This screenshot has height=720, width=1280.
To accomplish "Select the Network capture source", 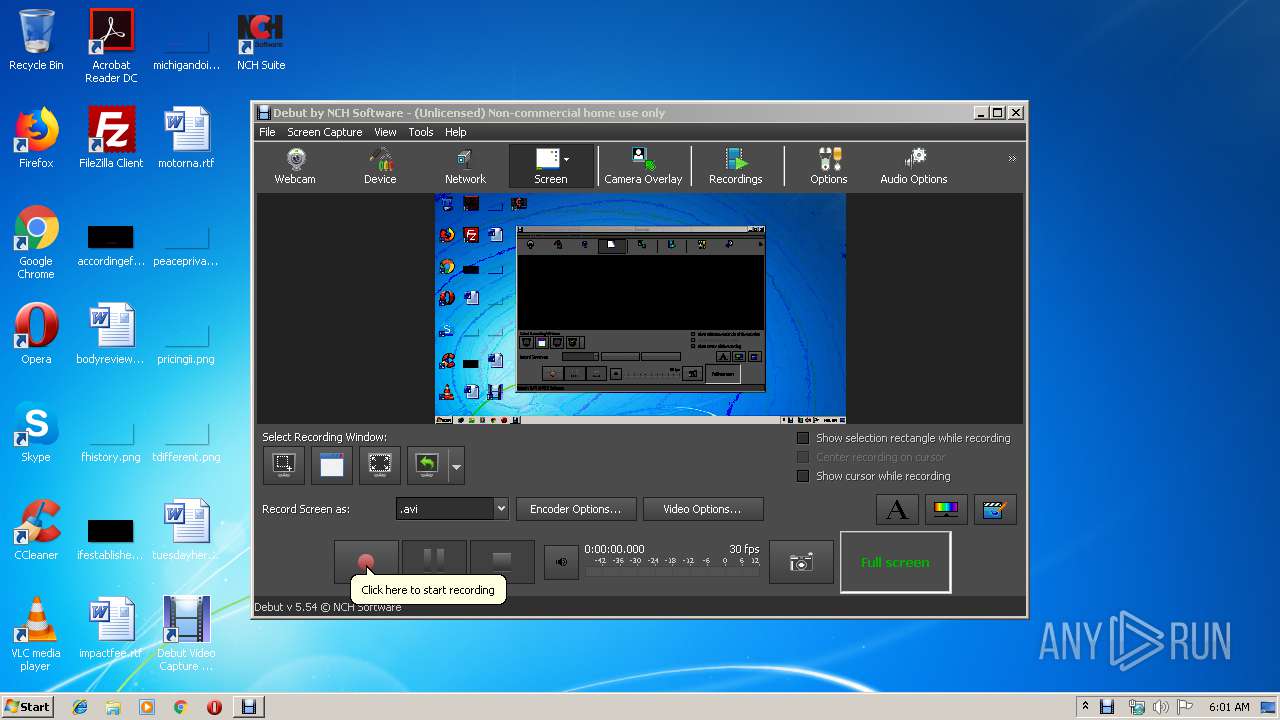I will tap(465, 166).
